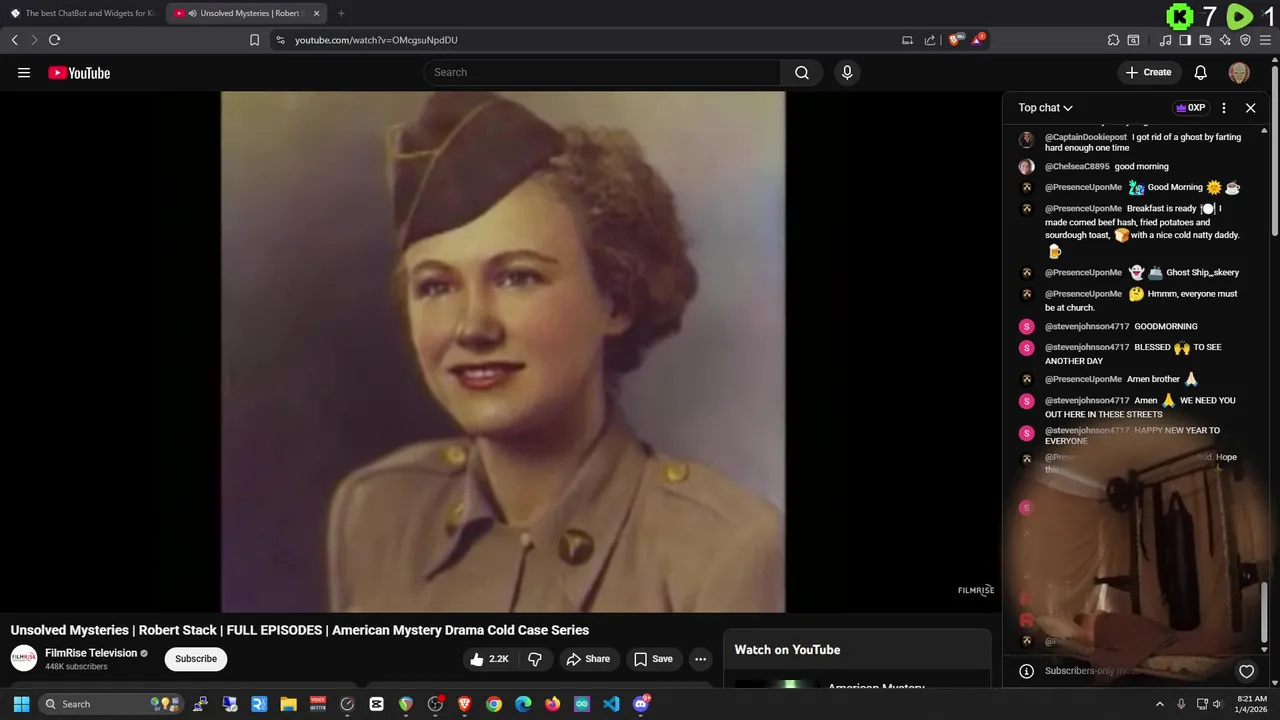This screenshot has width=1280, height=720.
Task: Select the Unsolved Mysteries browser tab
Action: click(247, 13)
